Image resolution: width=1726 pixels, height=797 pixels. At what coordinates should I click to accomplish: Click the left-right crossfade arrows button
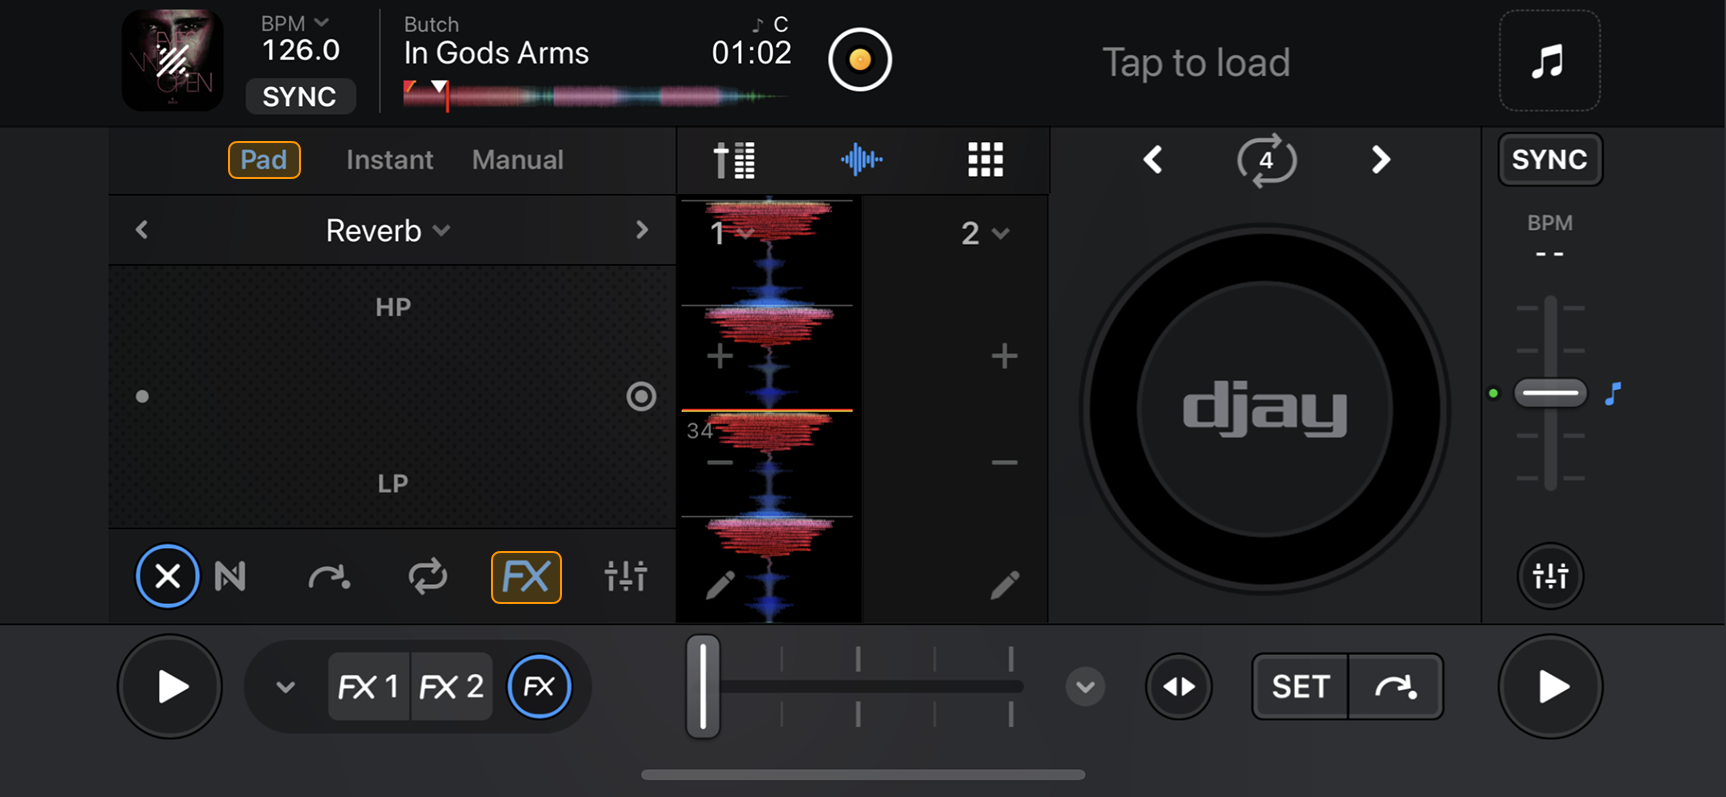[x=1179, y=687]
